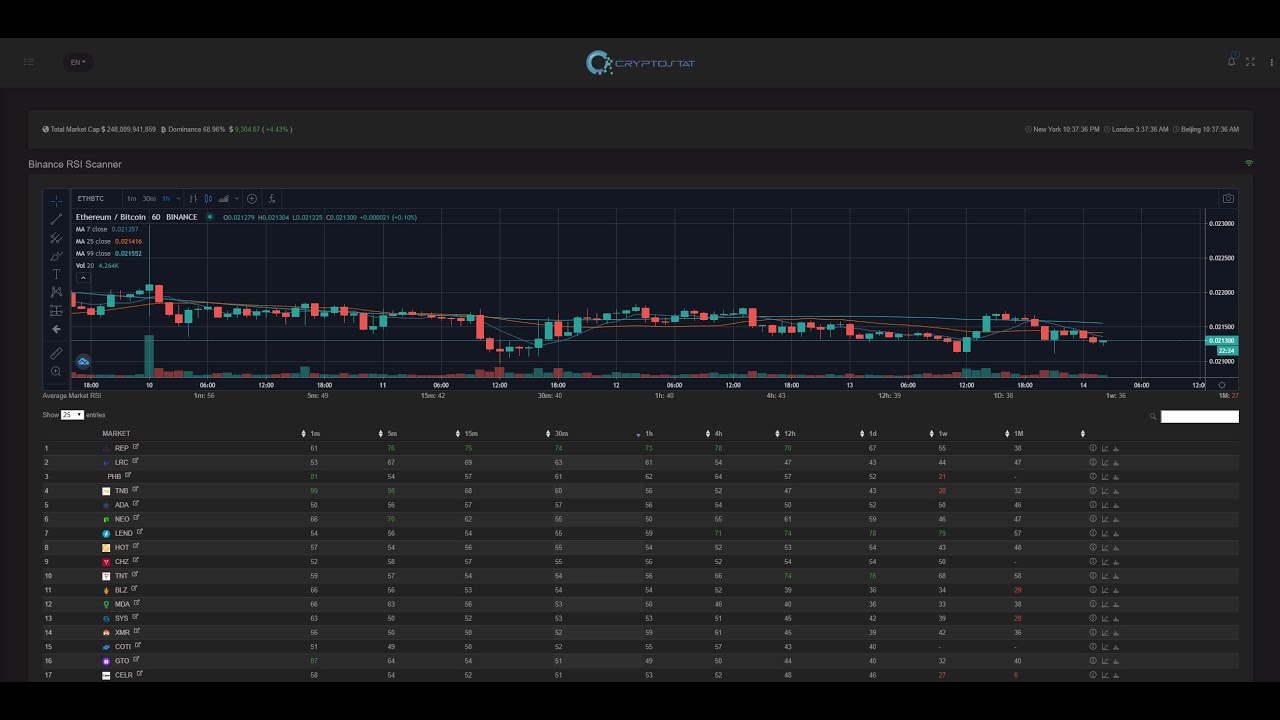Open the compare or add symbol icon

pos(252,199)
